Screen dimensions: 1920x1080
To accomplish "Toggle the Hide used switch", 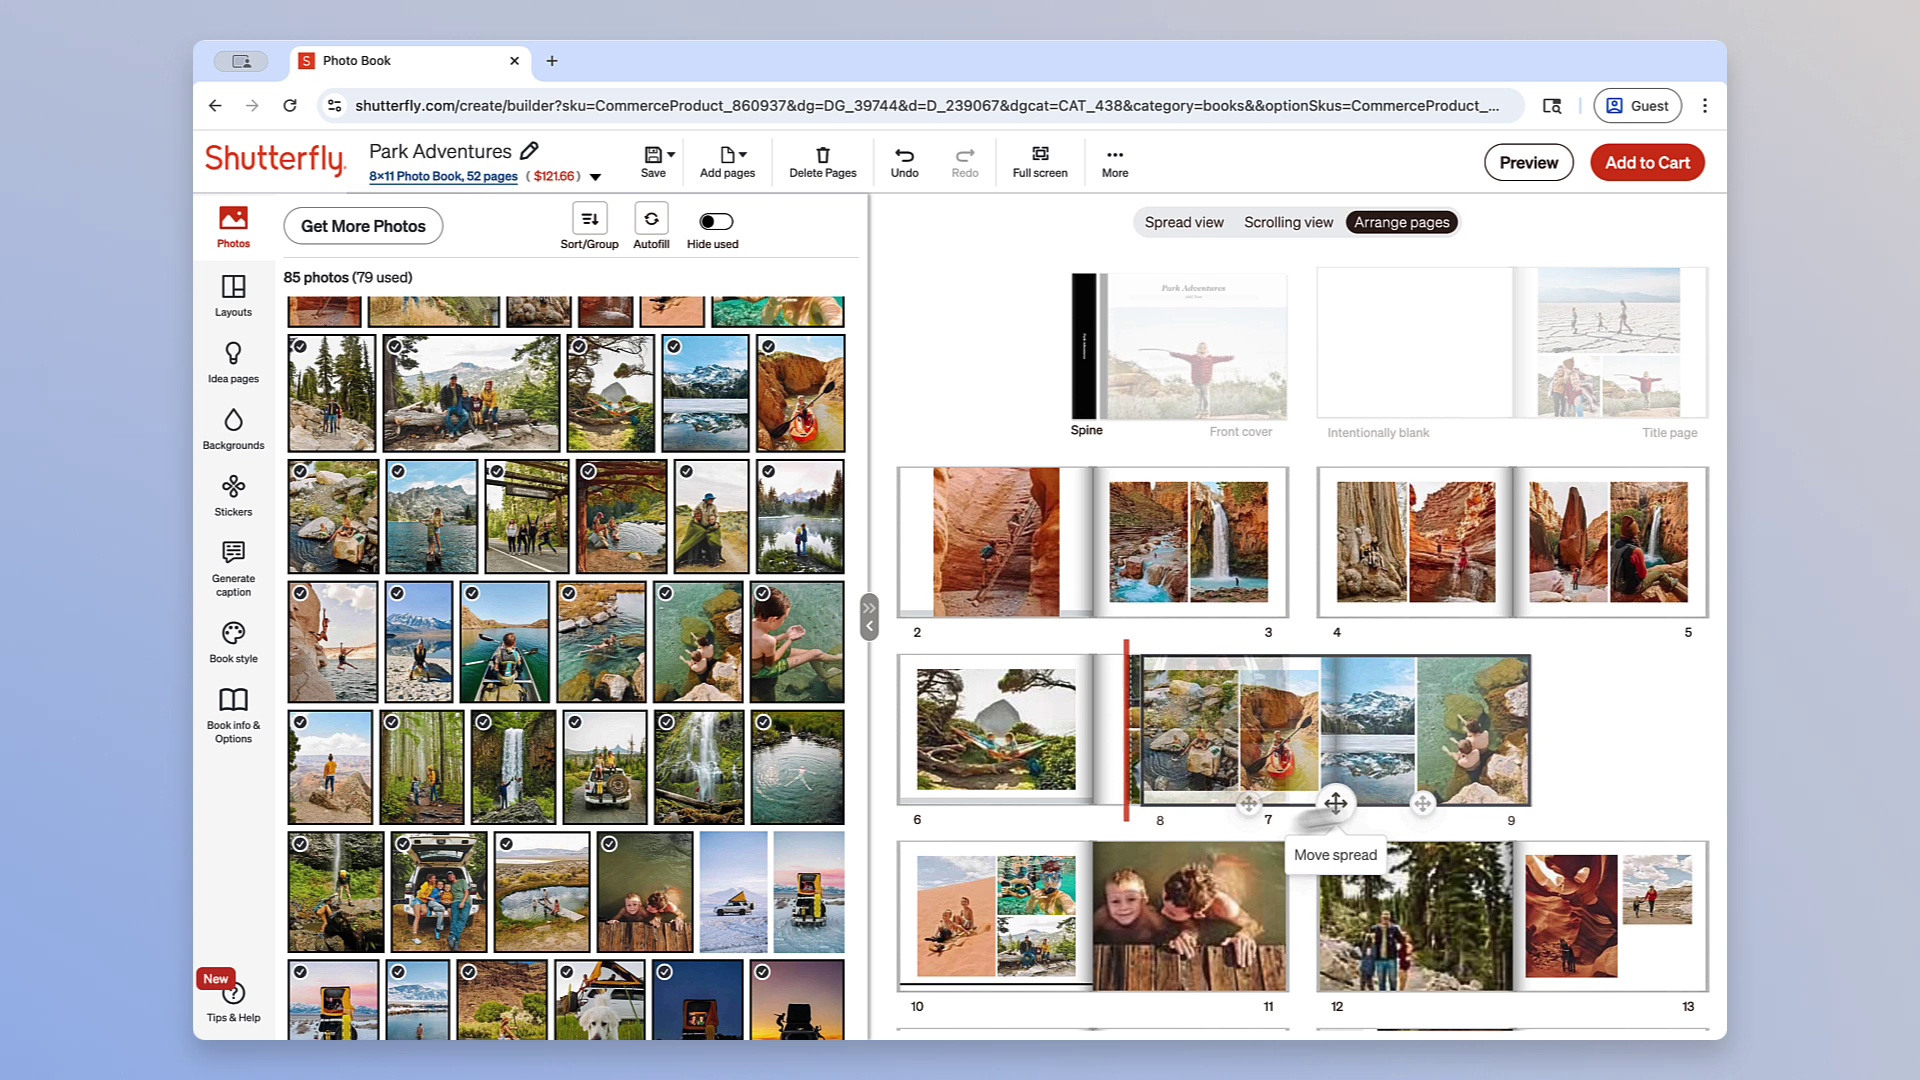I will pos(716,221).
